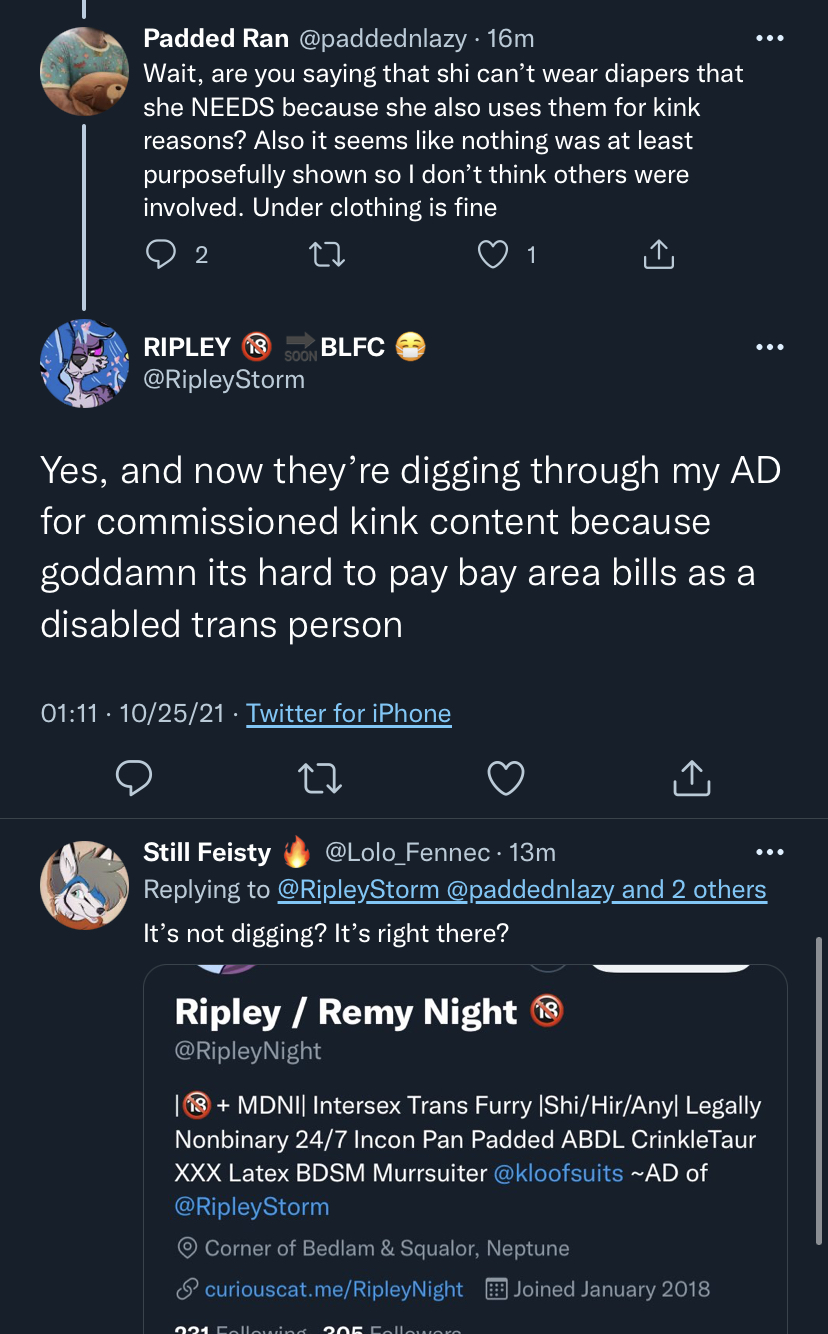Like RIPLEY's main tweet
Viewport: 828px width, 1334px height.
506,777
